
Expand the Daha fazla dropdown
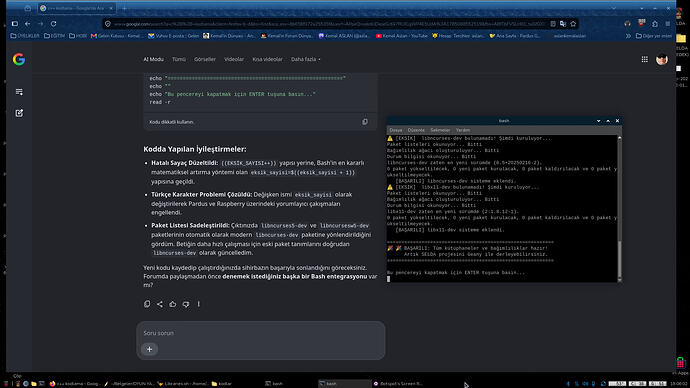pos(305,59)
